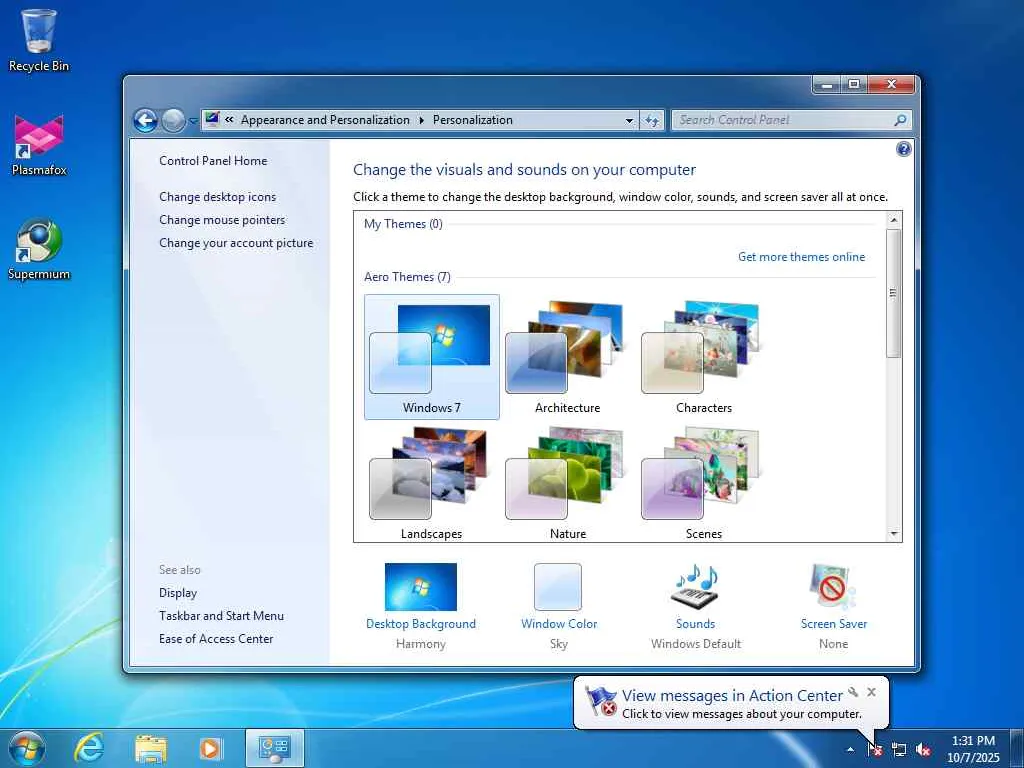Viewport: 1024px width, 768px height.
Task: Open Help with the question mark icon
Action: 903,149
